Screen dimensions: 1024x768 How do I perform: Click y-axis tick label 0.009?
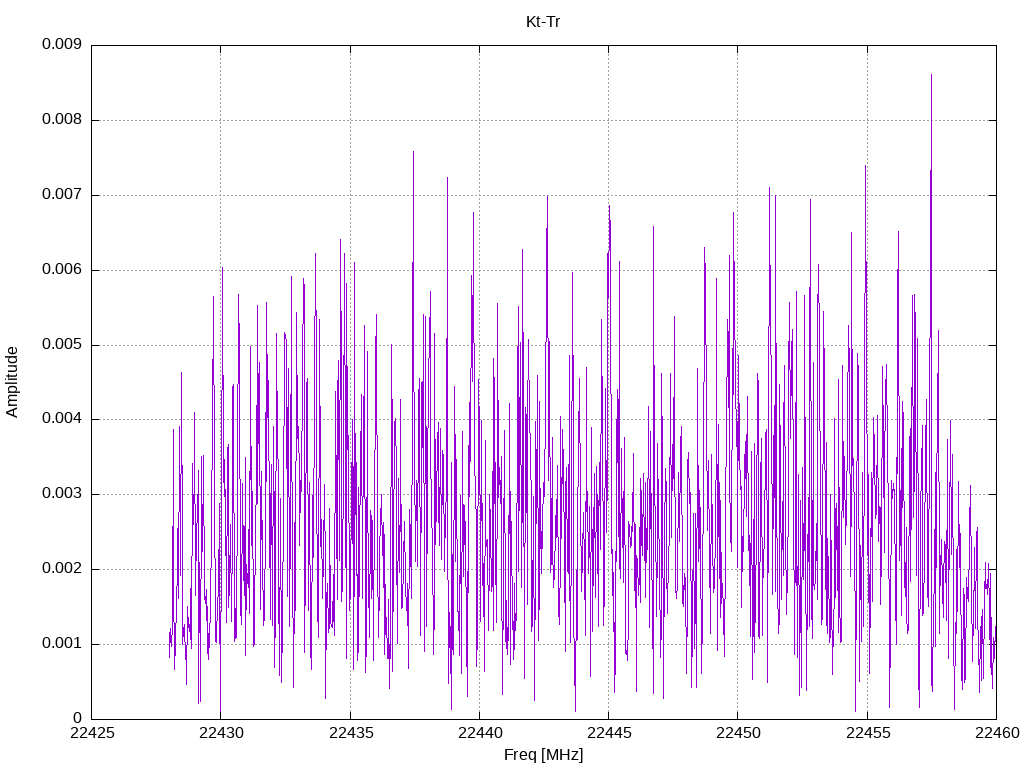(62, 44)
